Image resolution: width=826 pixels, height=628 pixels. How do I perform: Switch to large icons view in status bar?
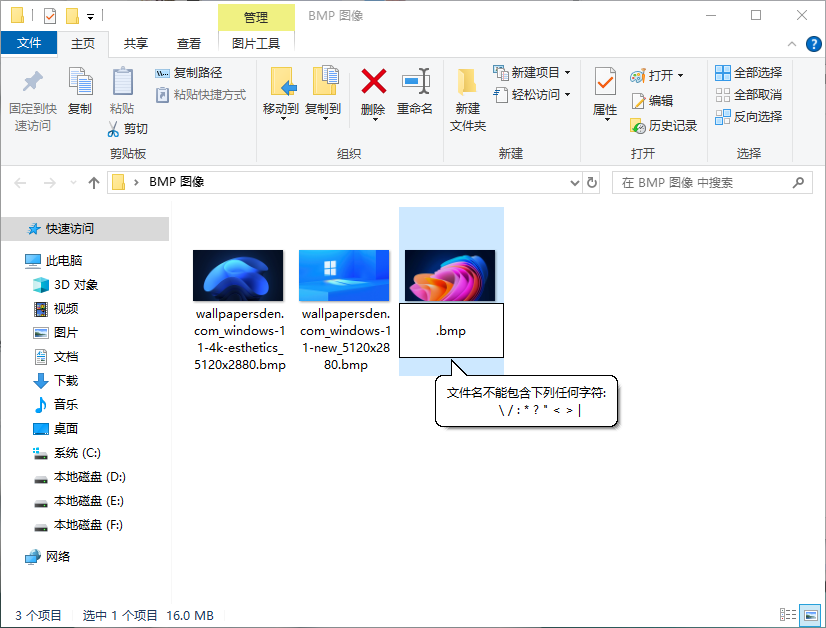(810, 615)
